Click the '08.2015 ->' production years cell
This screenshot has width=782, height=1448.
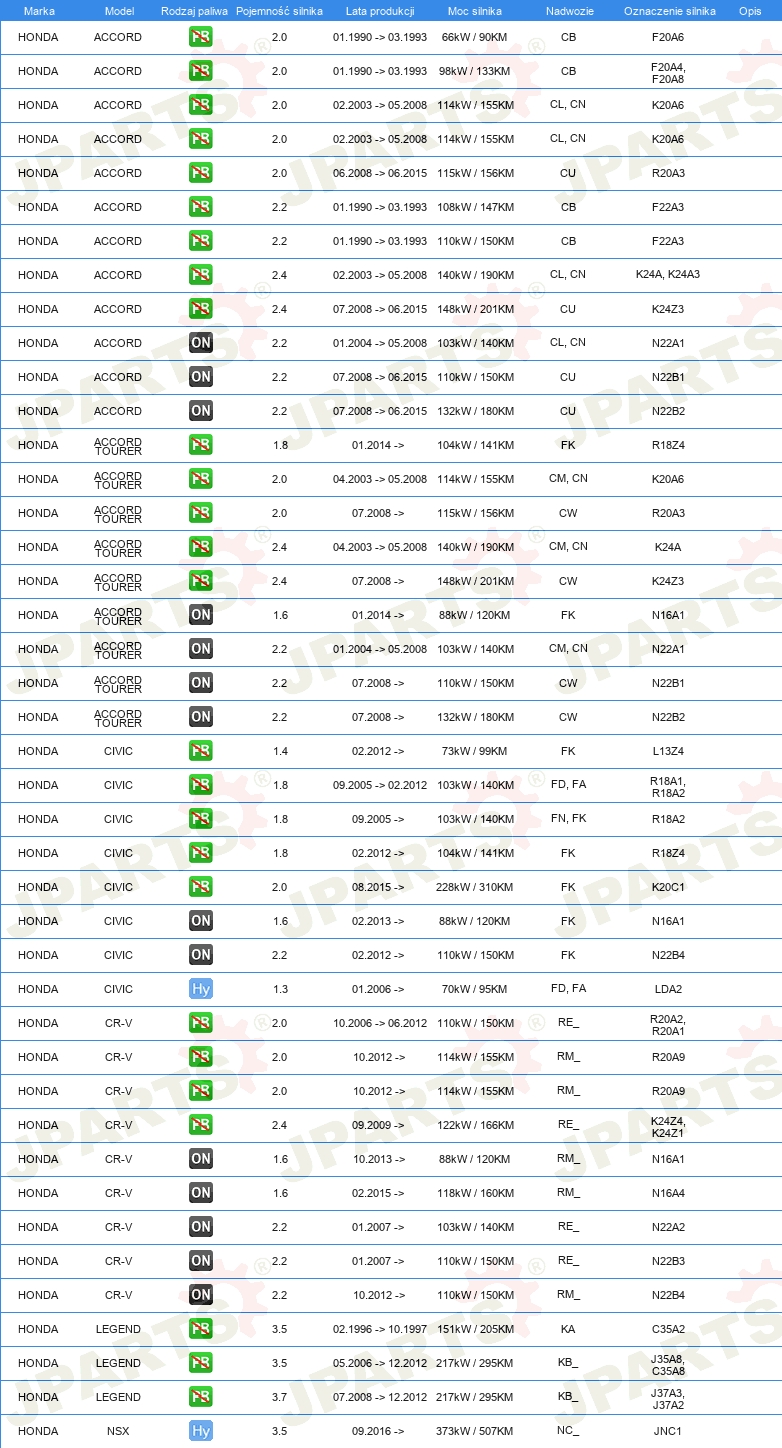378,887
